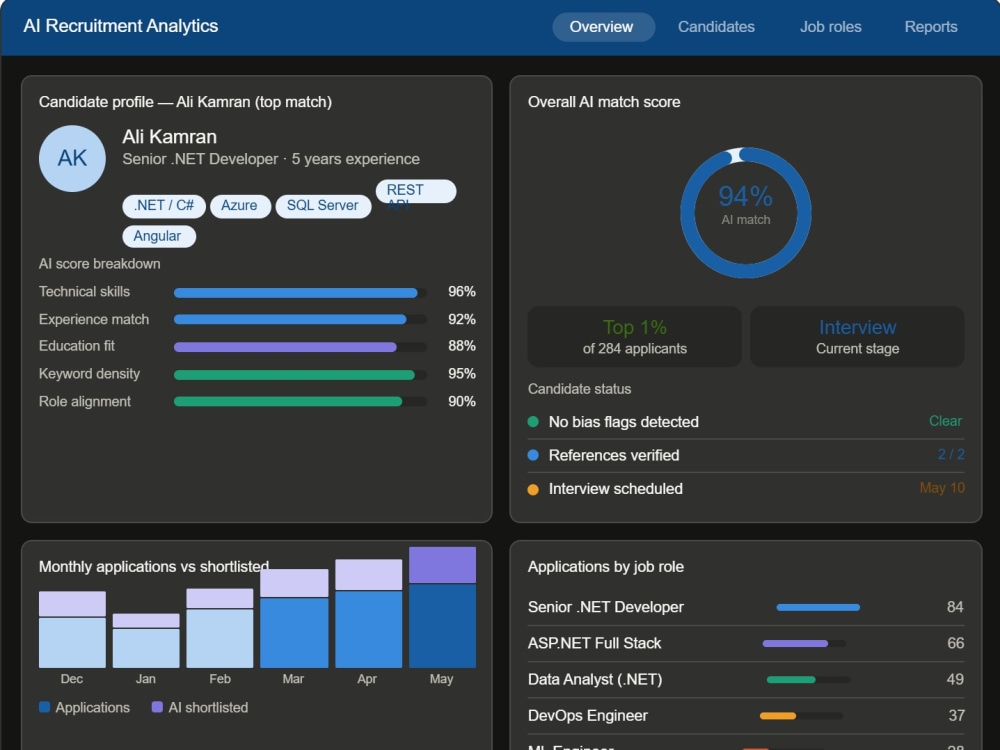
Task: Click the DevOps Engineer role row
Action: click(746, 716)
